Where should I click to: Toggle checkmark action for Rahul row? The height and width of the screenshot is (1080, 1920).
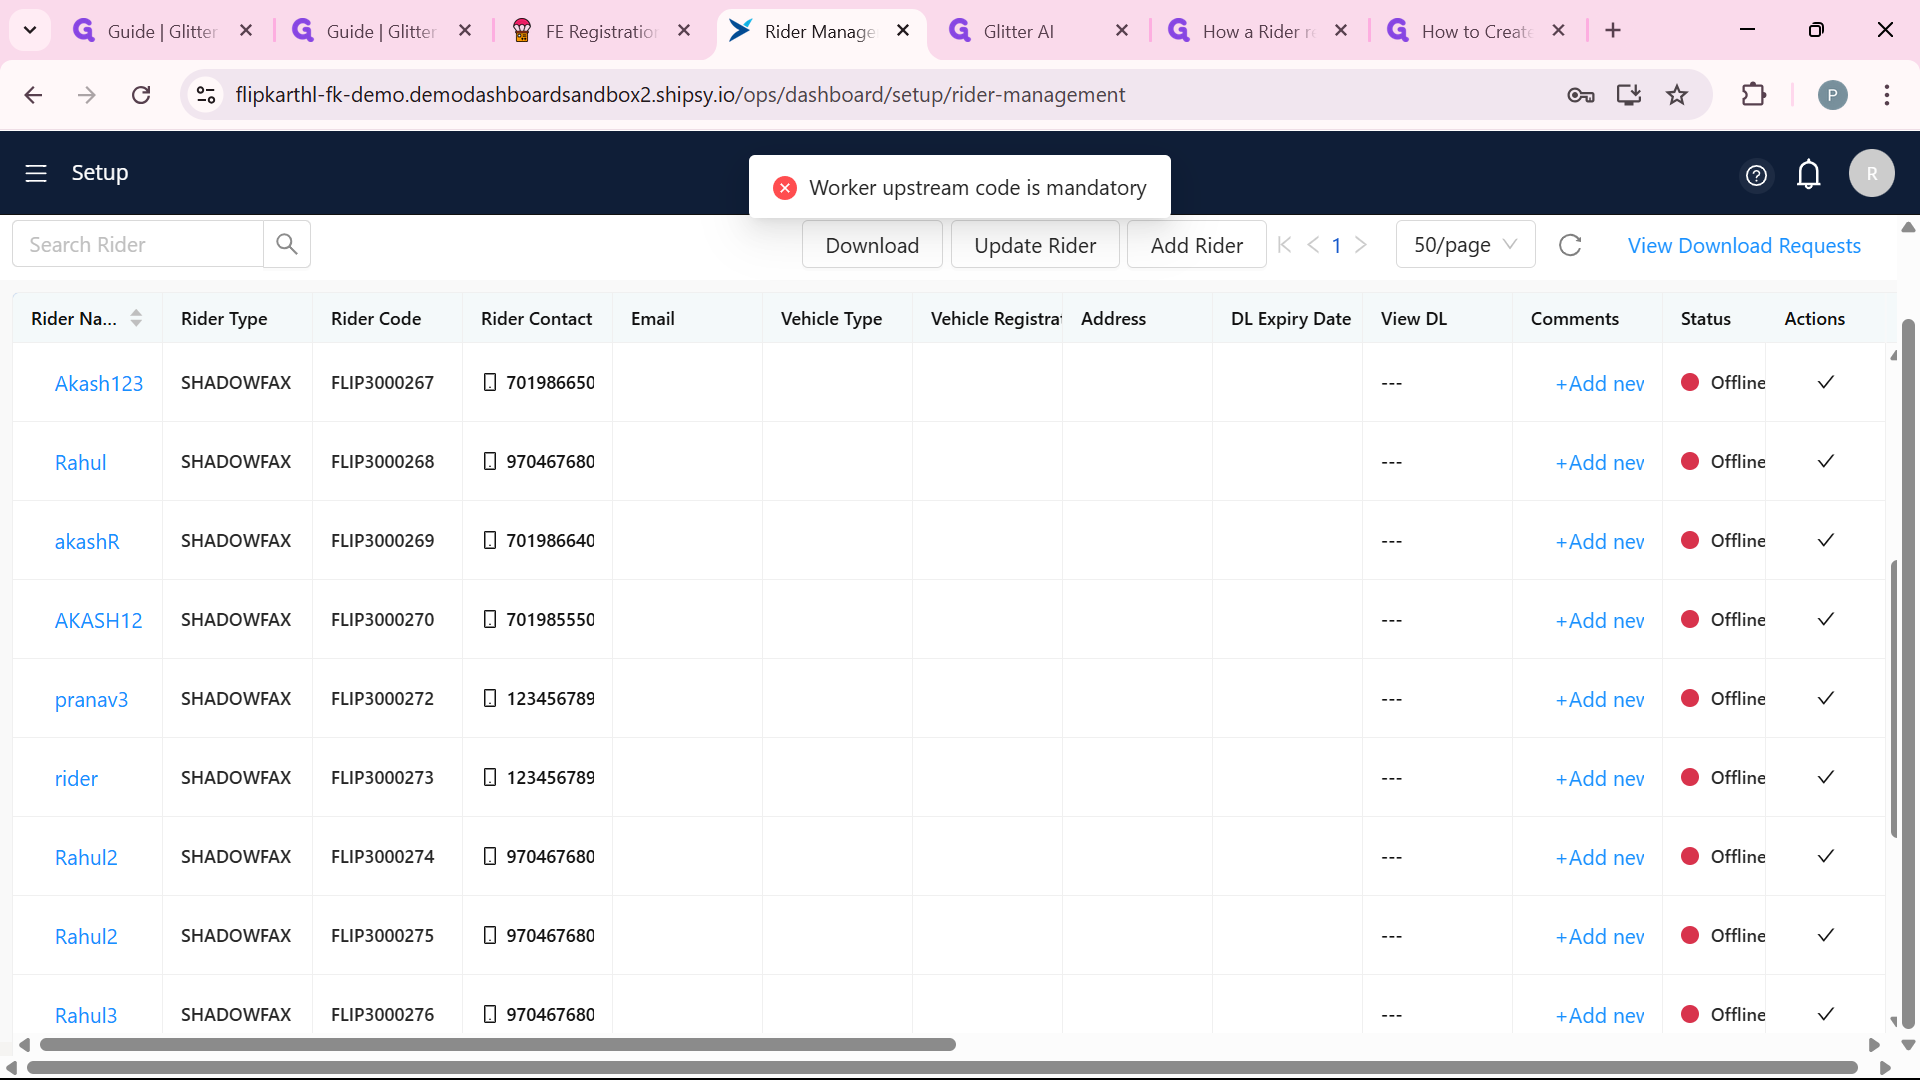pos(1825,461)
